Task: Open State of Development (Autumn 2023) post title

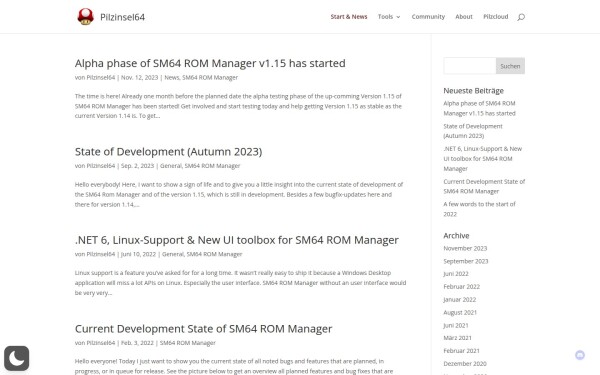Action: coord(168,152)
